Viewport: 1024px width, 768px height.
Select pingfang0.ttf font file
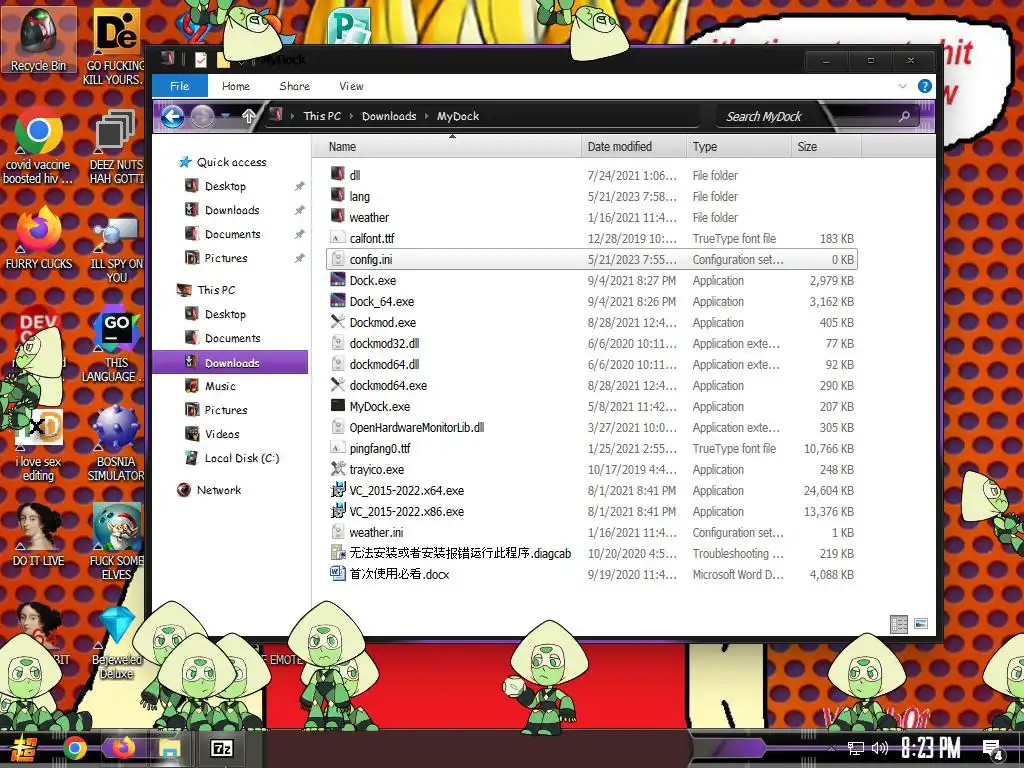point(592,449)
